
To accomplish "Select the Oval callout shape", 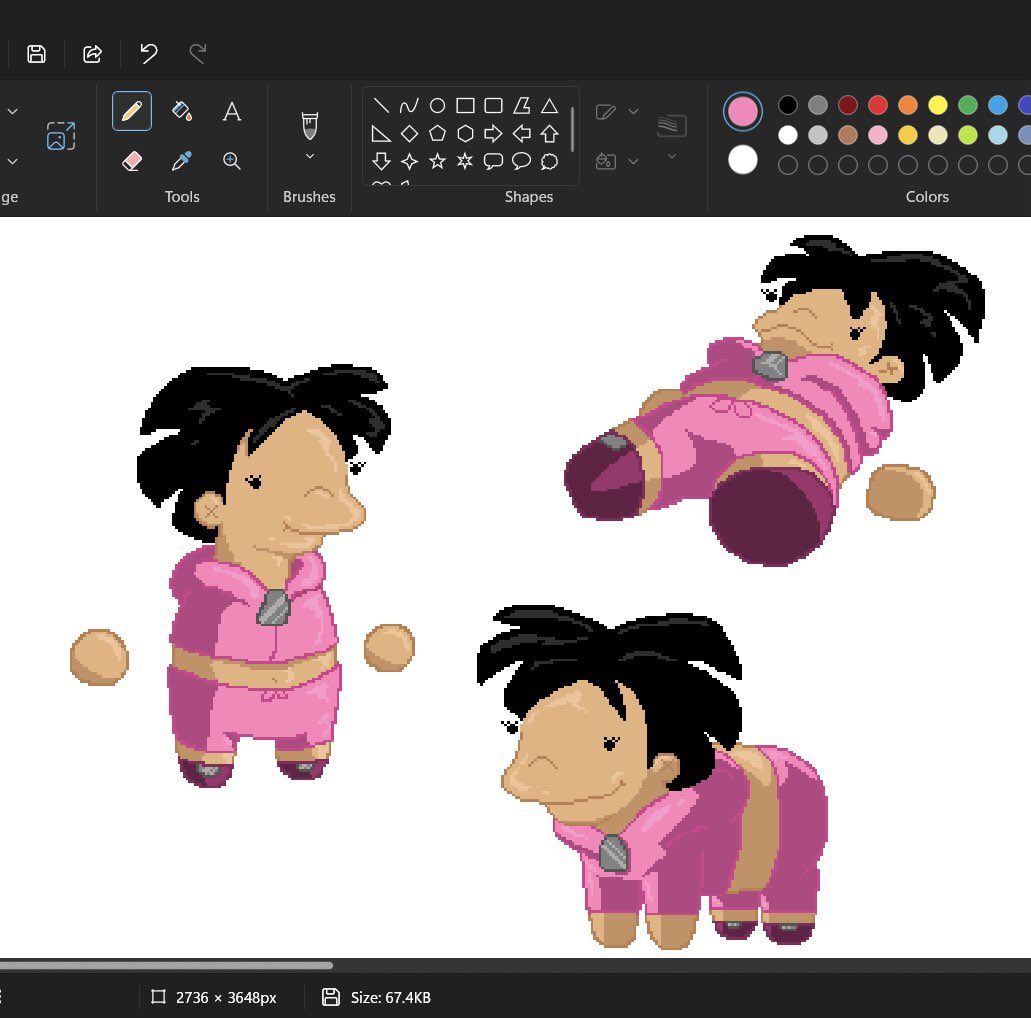I will (x=521, y=161).
